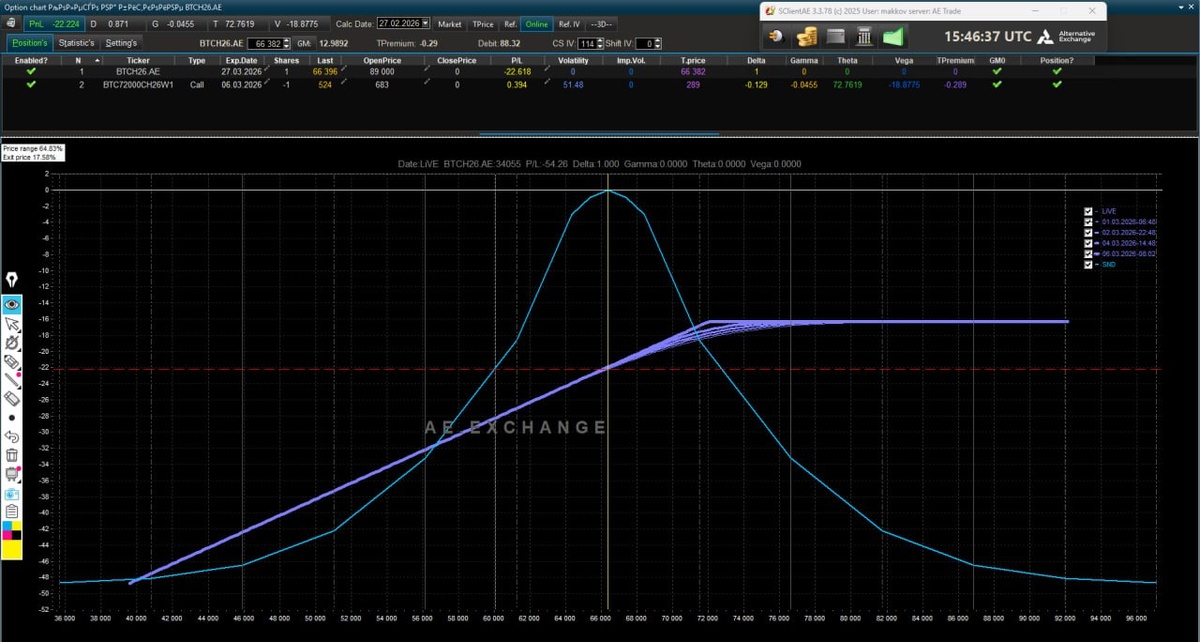Switch to the Setting's tab
1200x642 pixels.
point(121,43)
